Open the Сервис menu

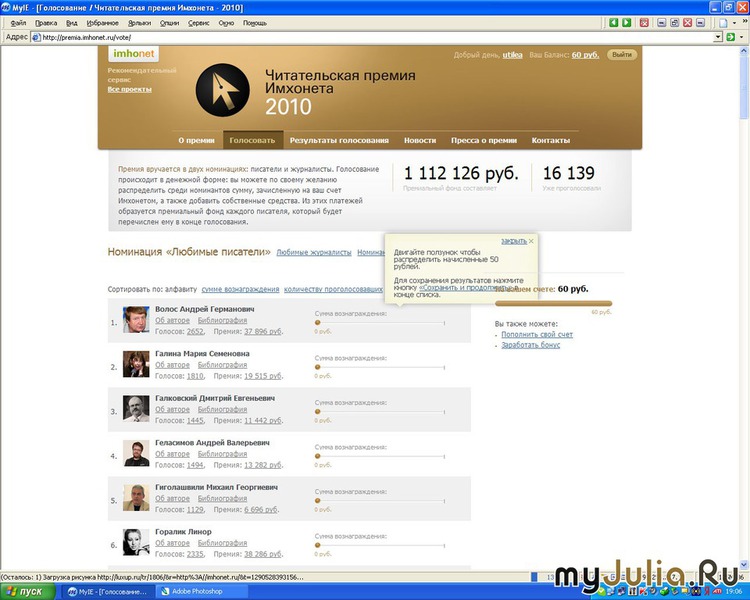pyautogui.click(x=199, y=23)
